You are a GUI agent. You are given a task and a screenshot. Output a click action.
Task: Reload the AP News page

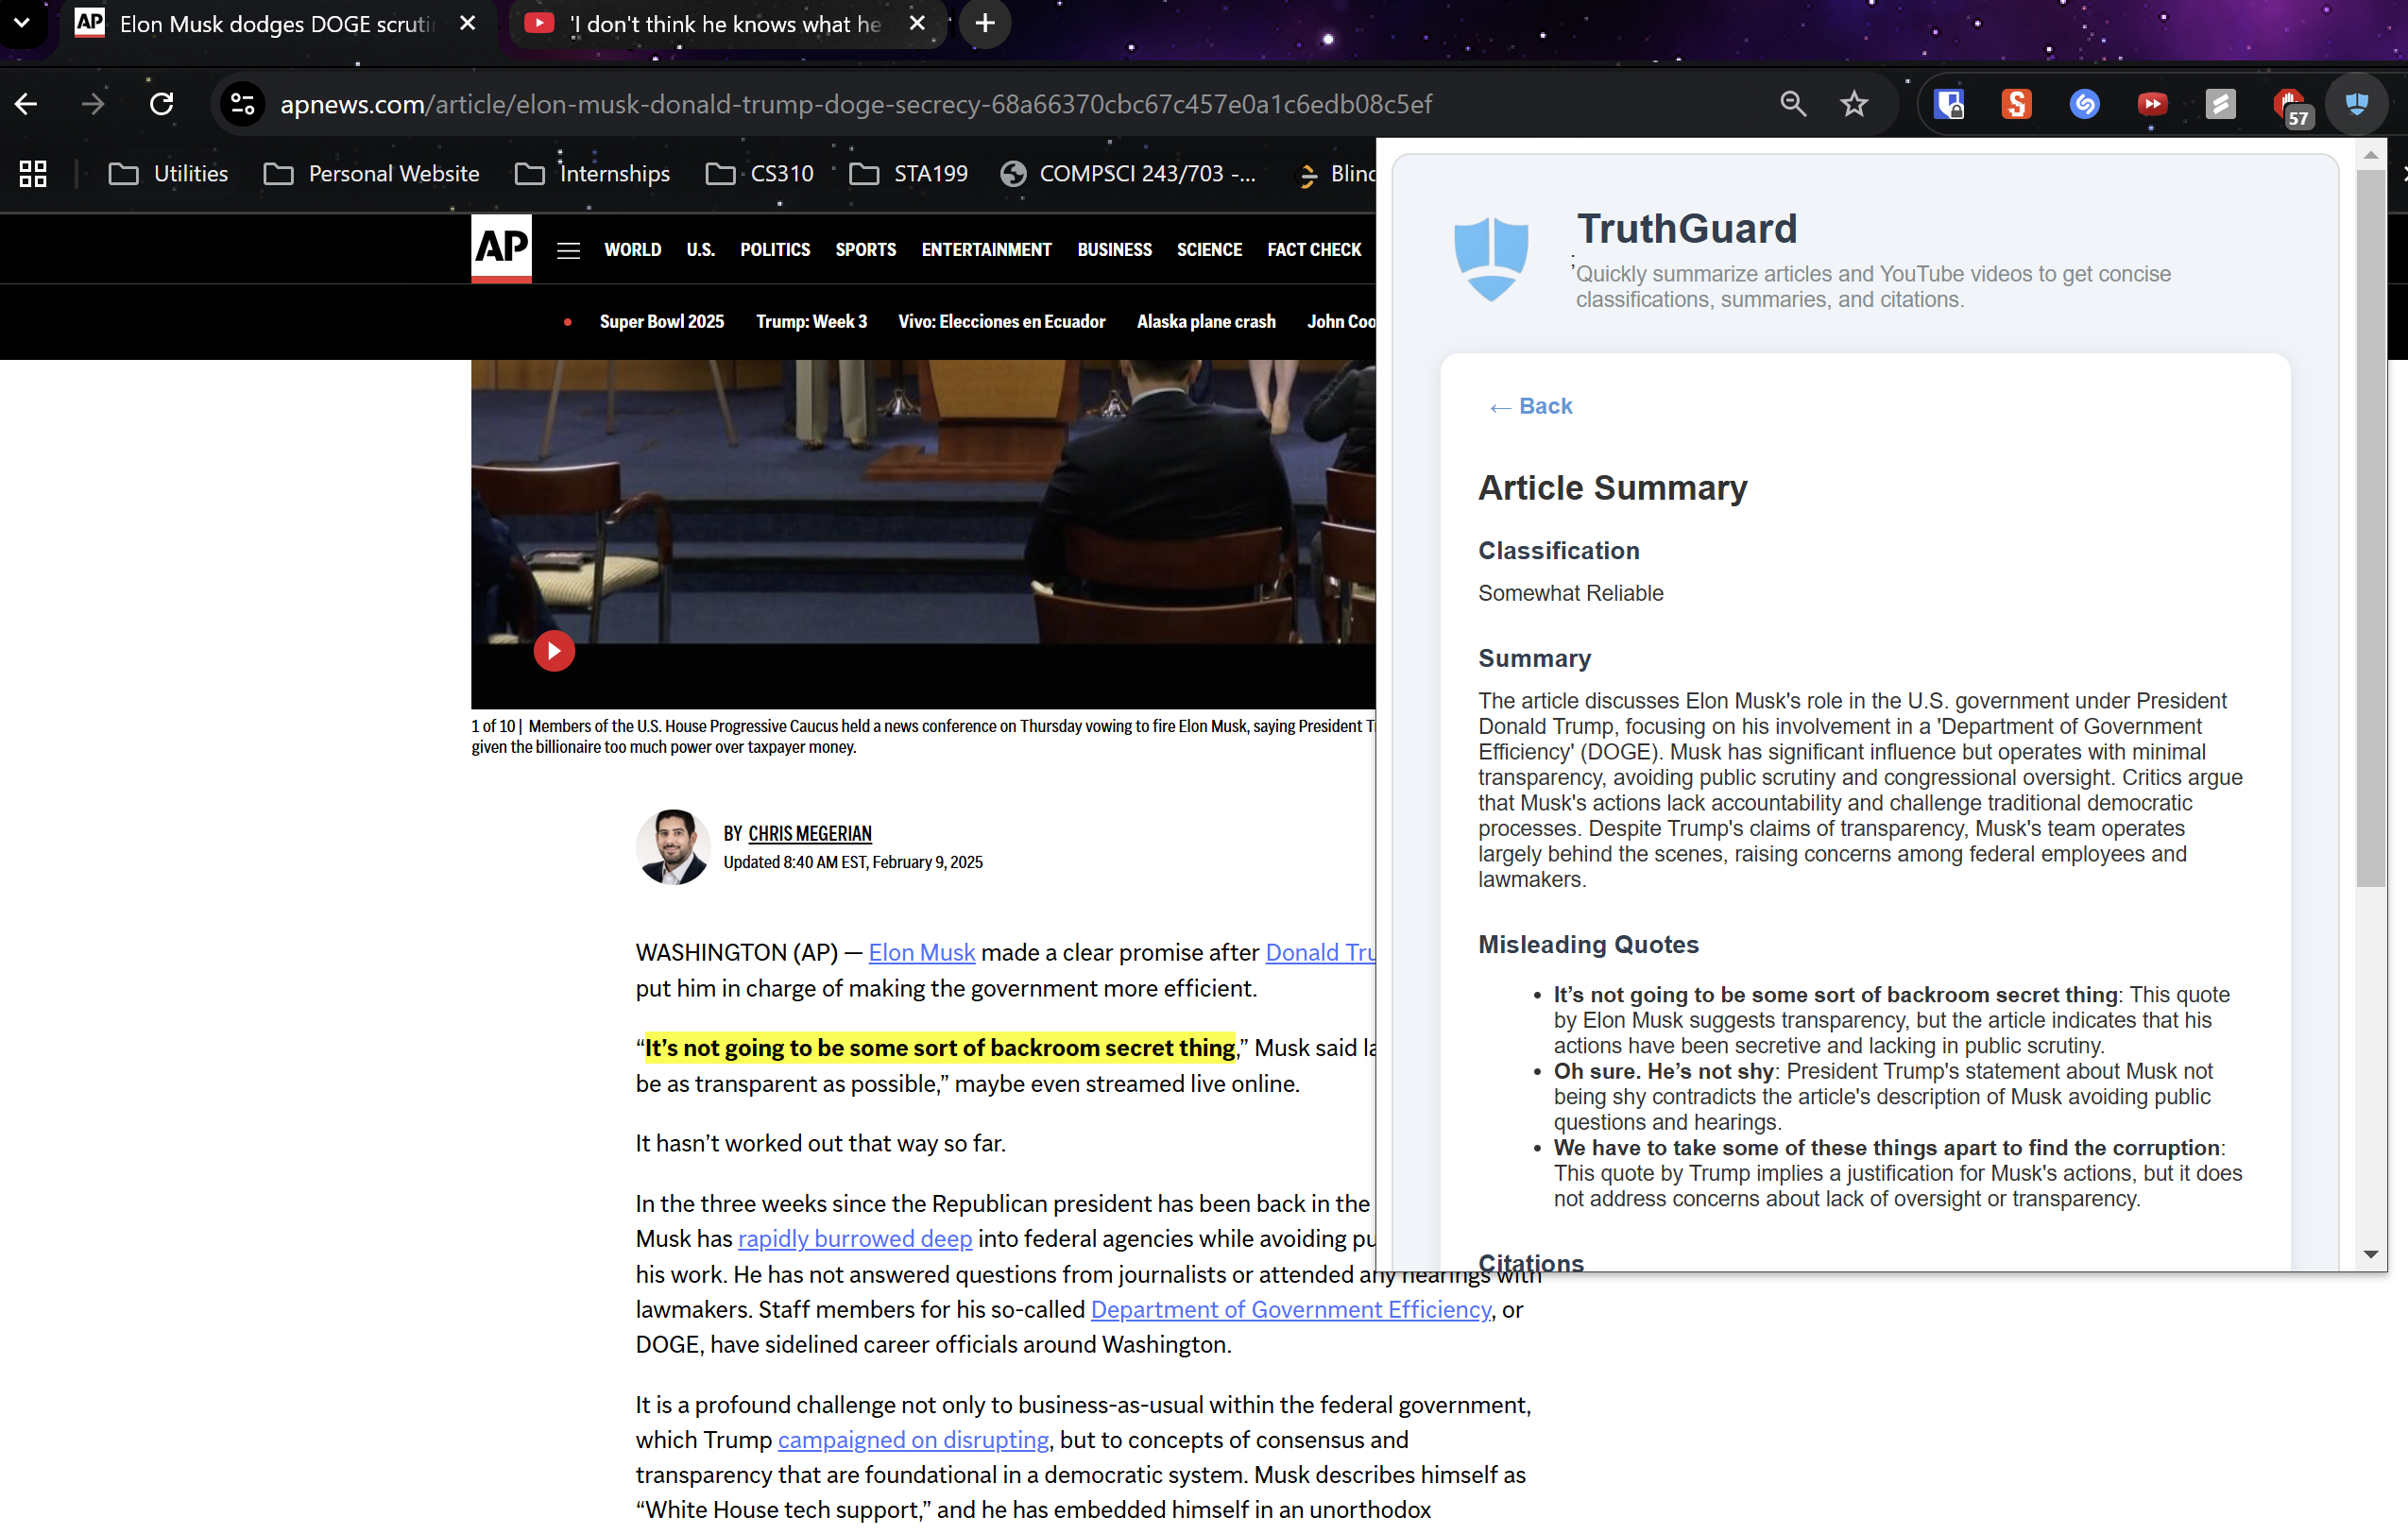point(161,104)
